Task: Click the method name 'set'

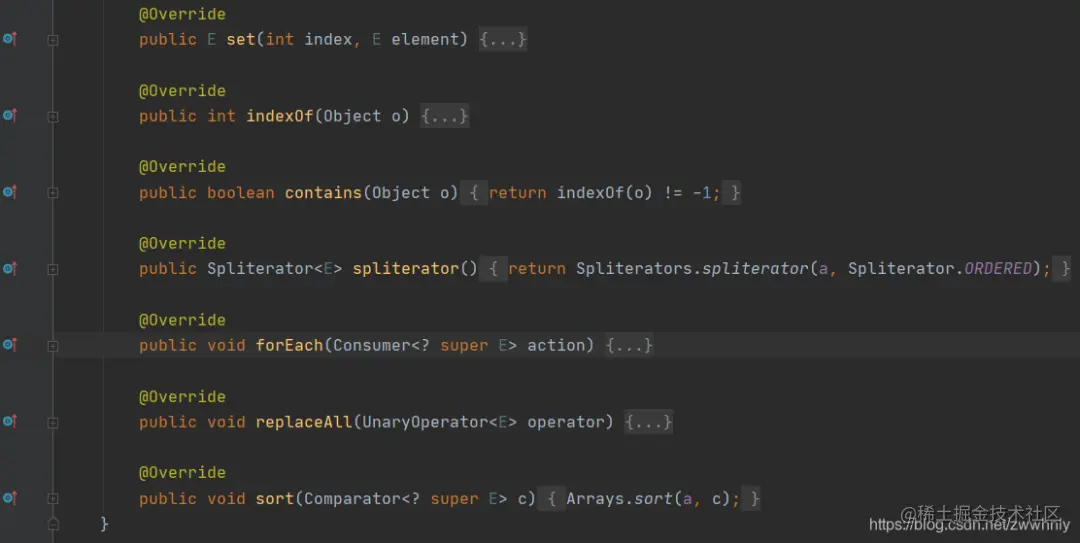Action: tap(240, 40)
